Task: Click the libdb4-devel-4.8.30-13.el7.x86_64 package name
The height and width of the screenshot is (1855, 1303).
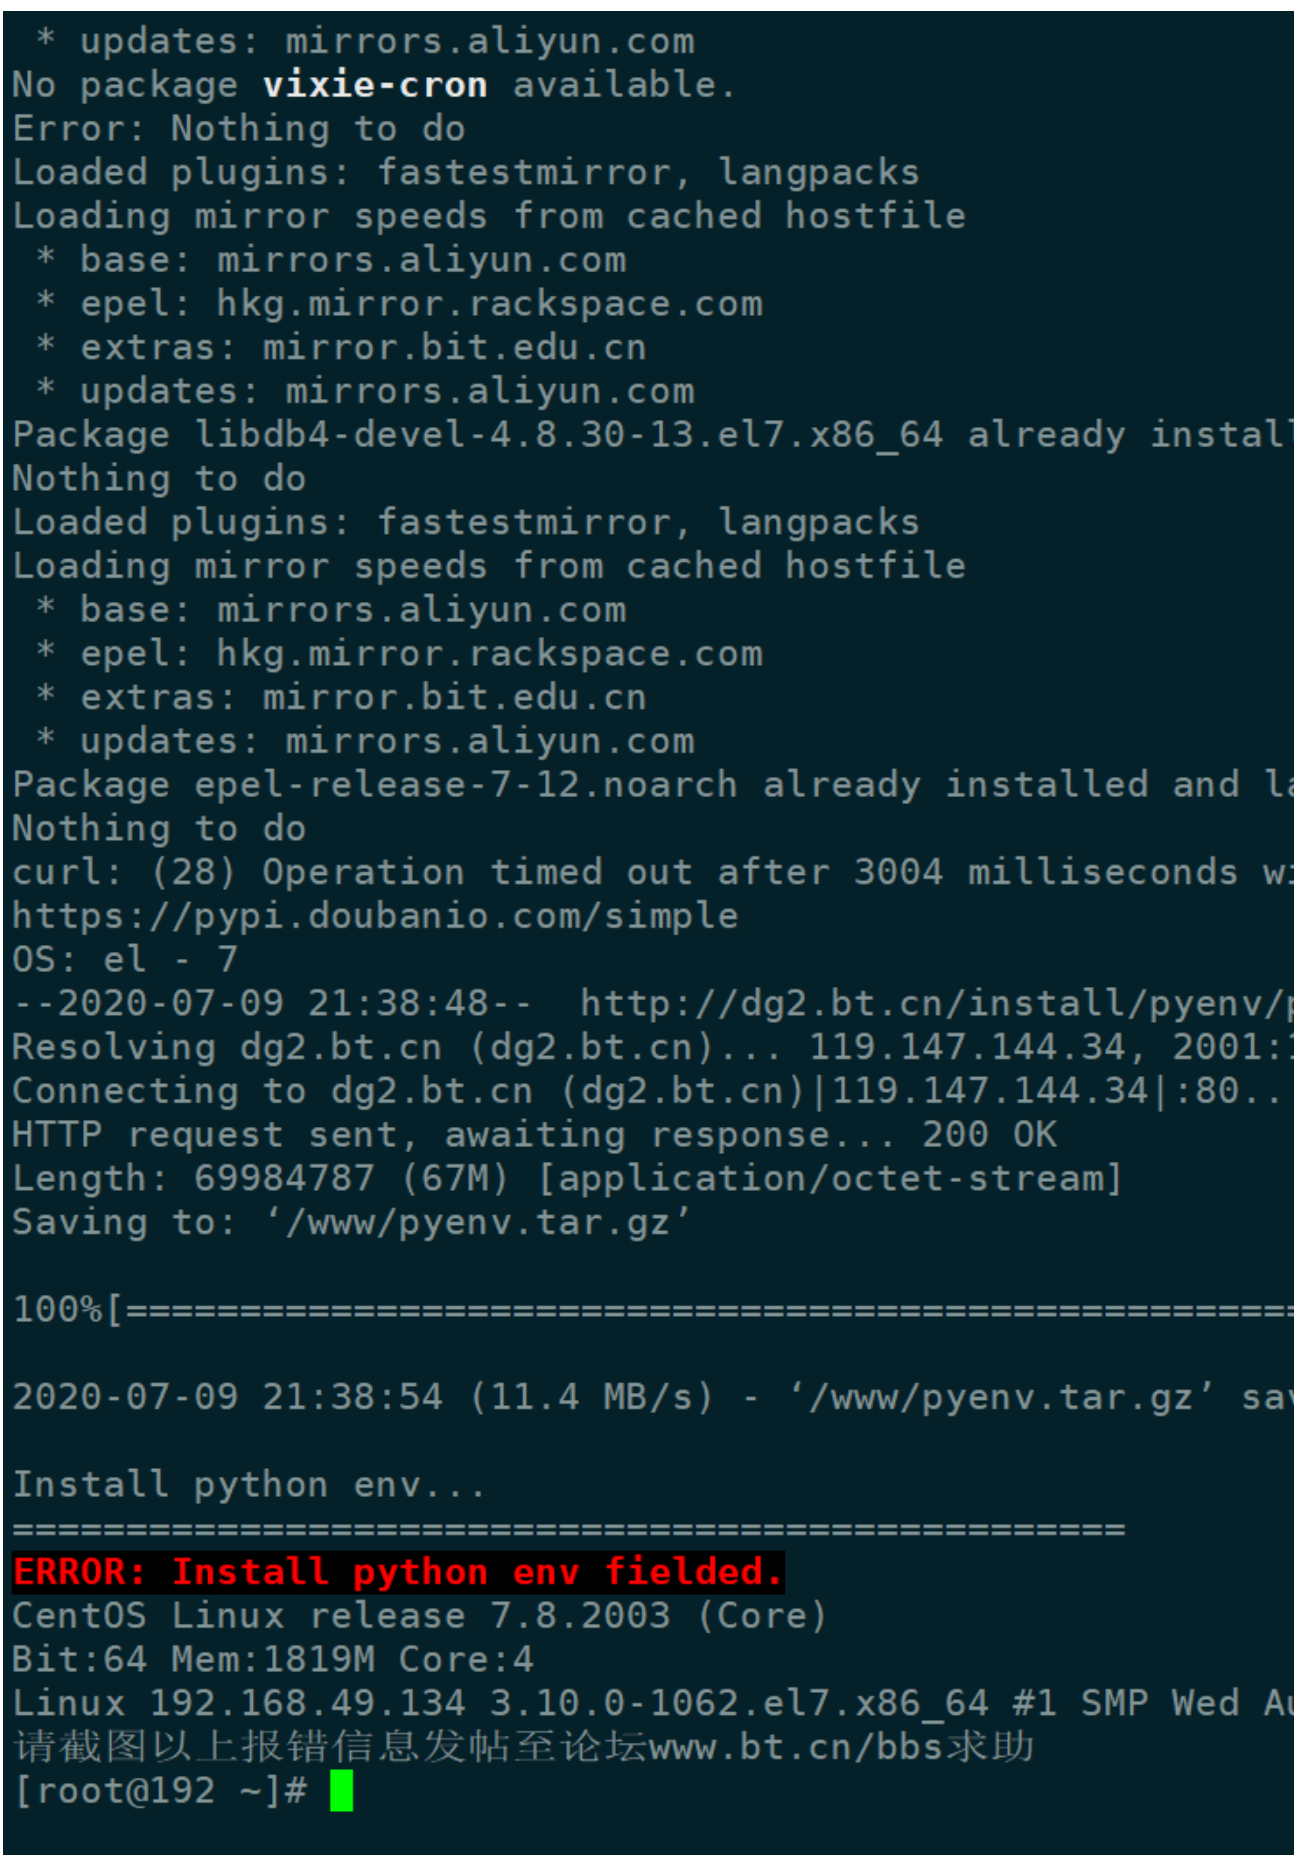Action: click(568, 435)
